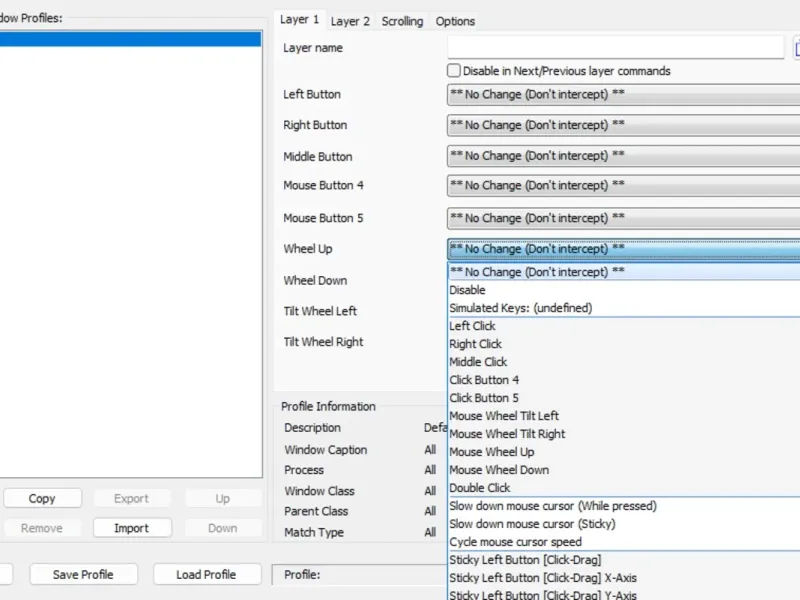This screenshot has width=800, height=600.
Task: Click the Profile Information heading
Action: 329,407
